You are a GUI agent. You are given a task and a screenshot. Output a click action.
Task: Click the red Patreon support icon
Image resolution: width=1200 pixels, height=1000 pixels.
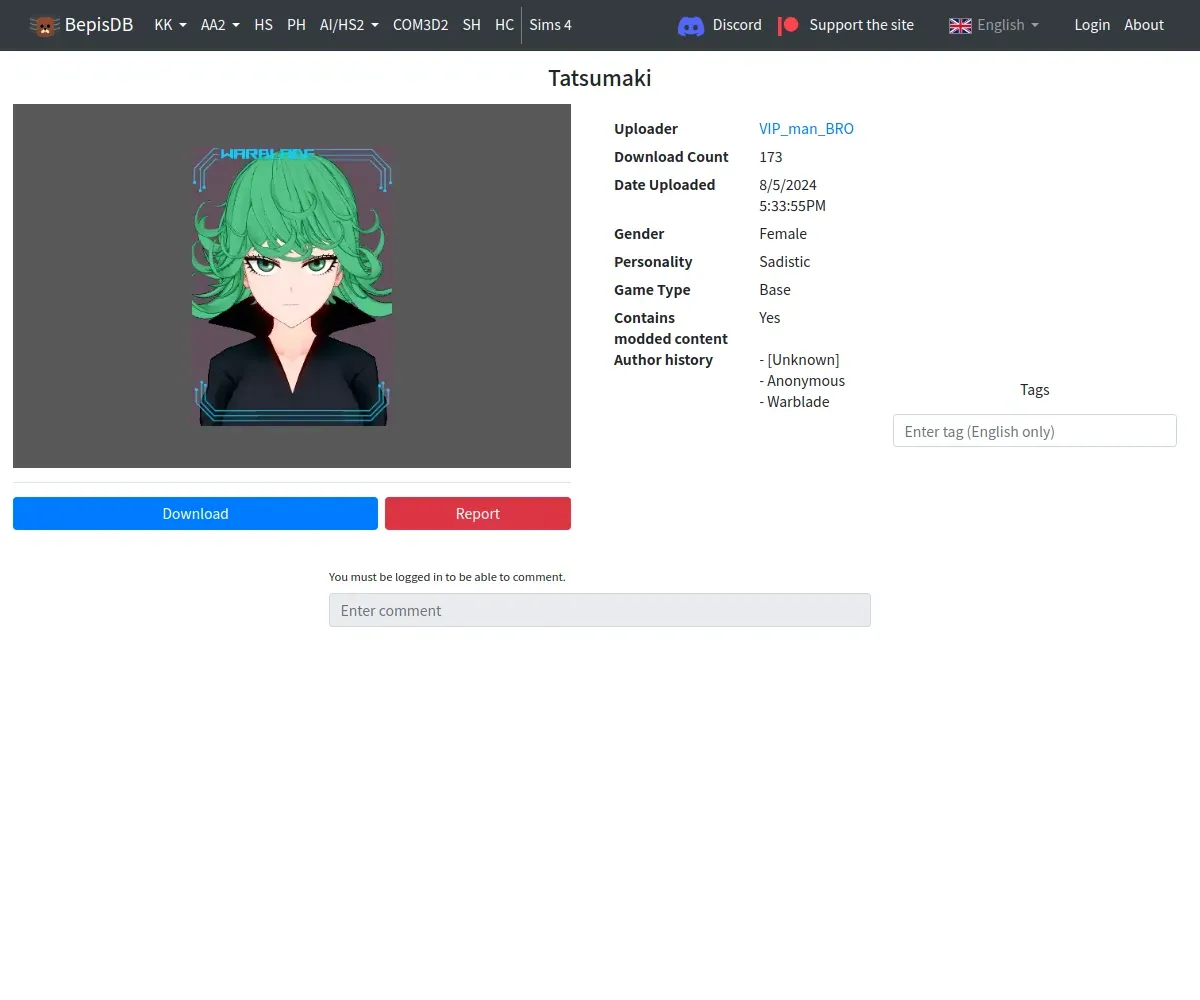(789, 25)
